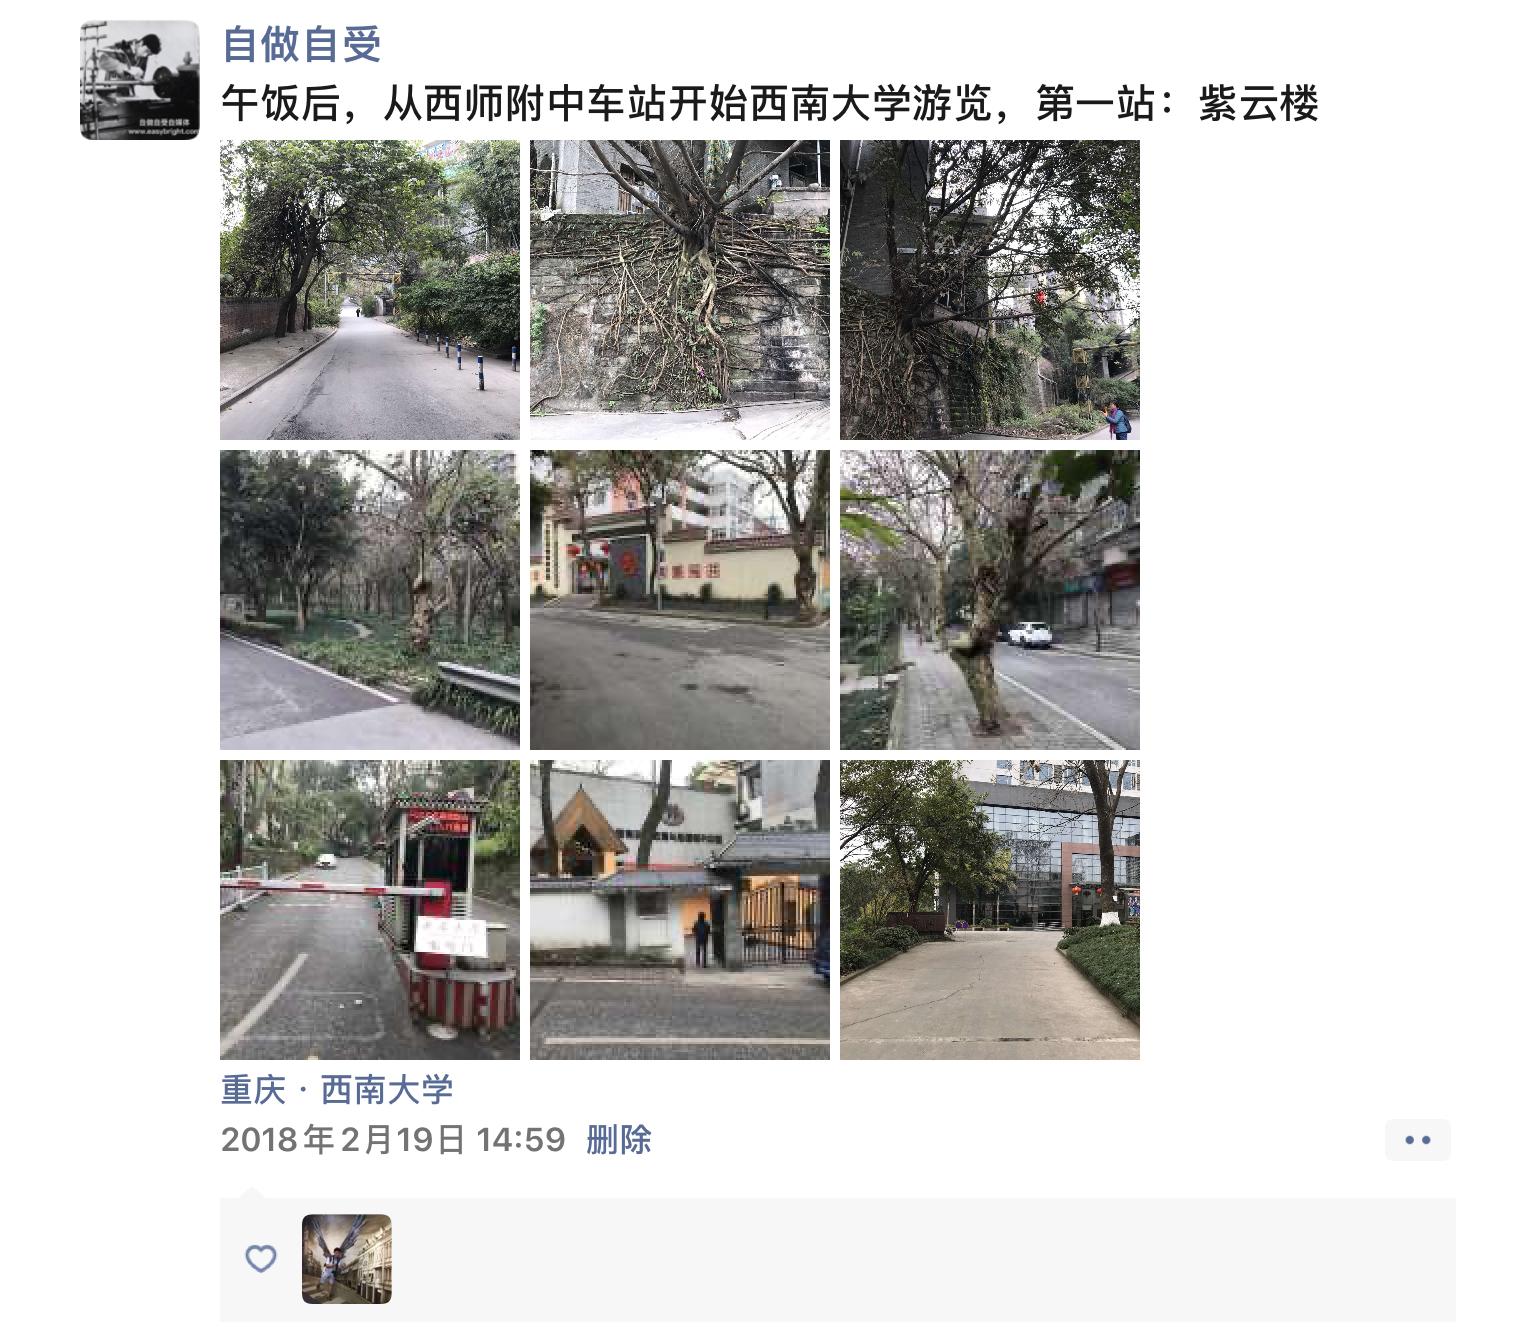1536x1327 pixels.
Task: Open the photo of the wooden pavilion entrance
Action: click(x=680, y=910)
